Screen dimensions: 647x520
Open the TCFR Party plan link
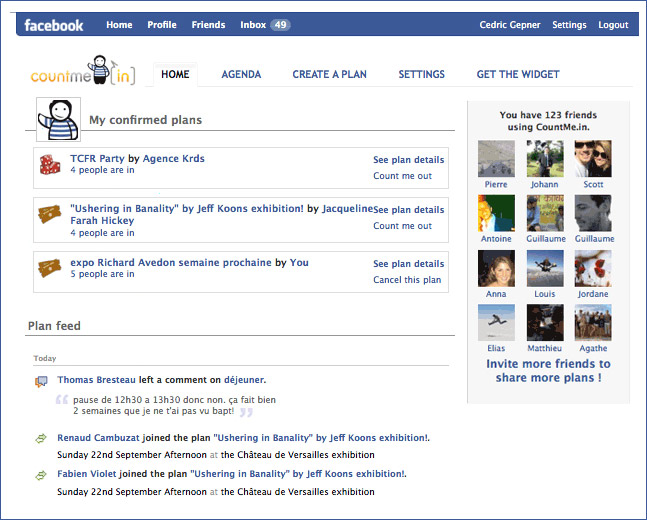point(97,158)
